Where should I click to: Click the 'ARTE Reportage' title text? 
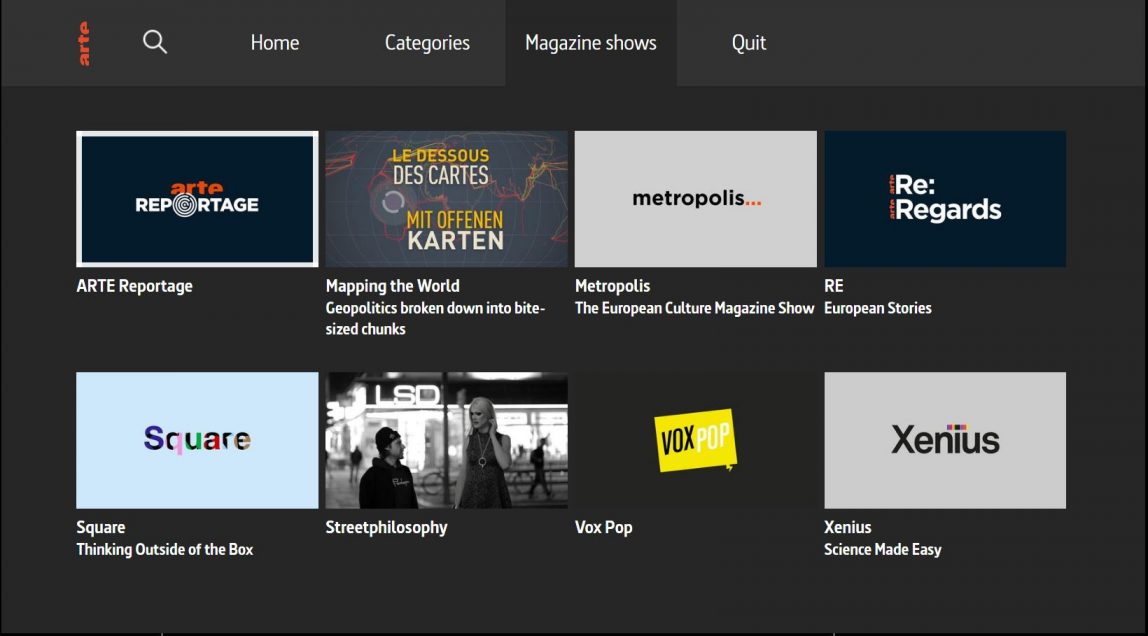click(x=135, y=286)
